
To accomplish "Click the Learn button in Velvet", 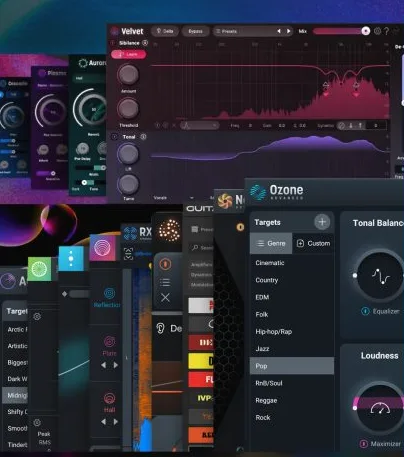I will (128, 54).
